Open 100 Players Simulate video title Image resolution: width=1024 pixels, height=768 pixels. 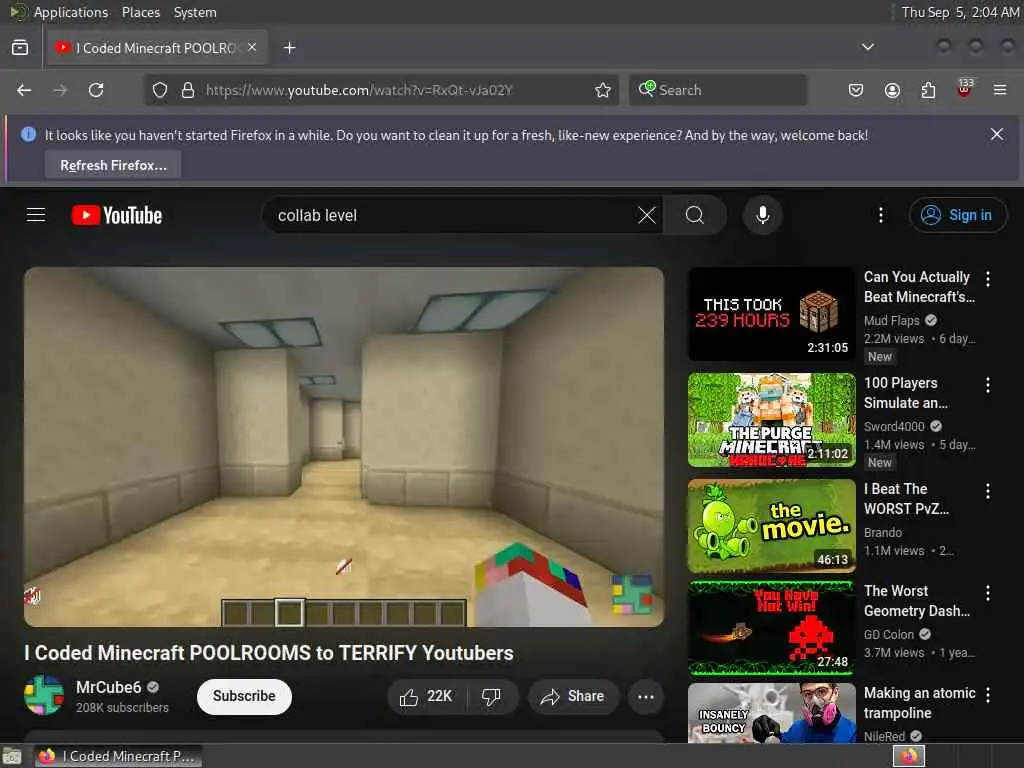click(906, 392)
